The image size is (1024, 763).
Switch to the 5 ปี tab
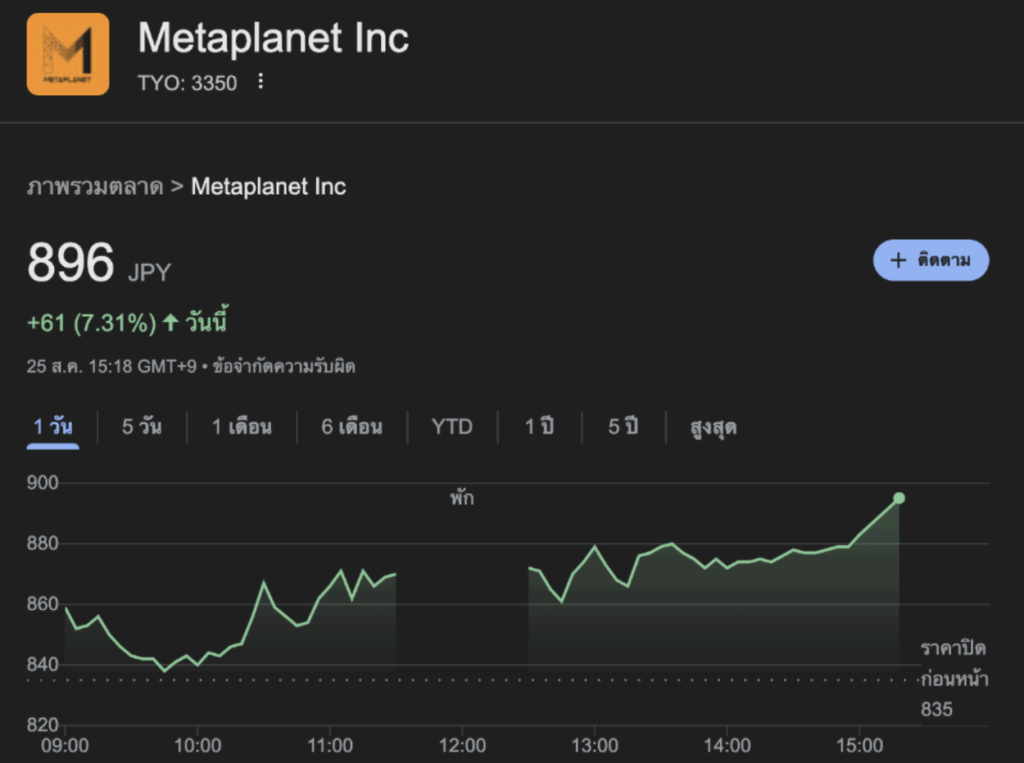pos(623,427)
